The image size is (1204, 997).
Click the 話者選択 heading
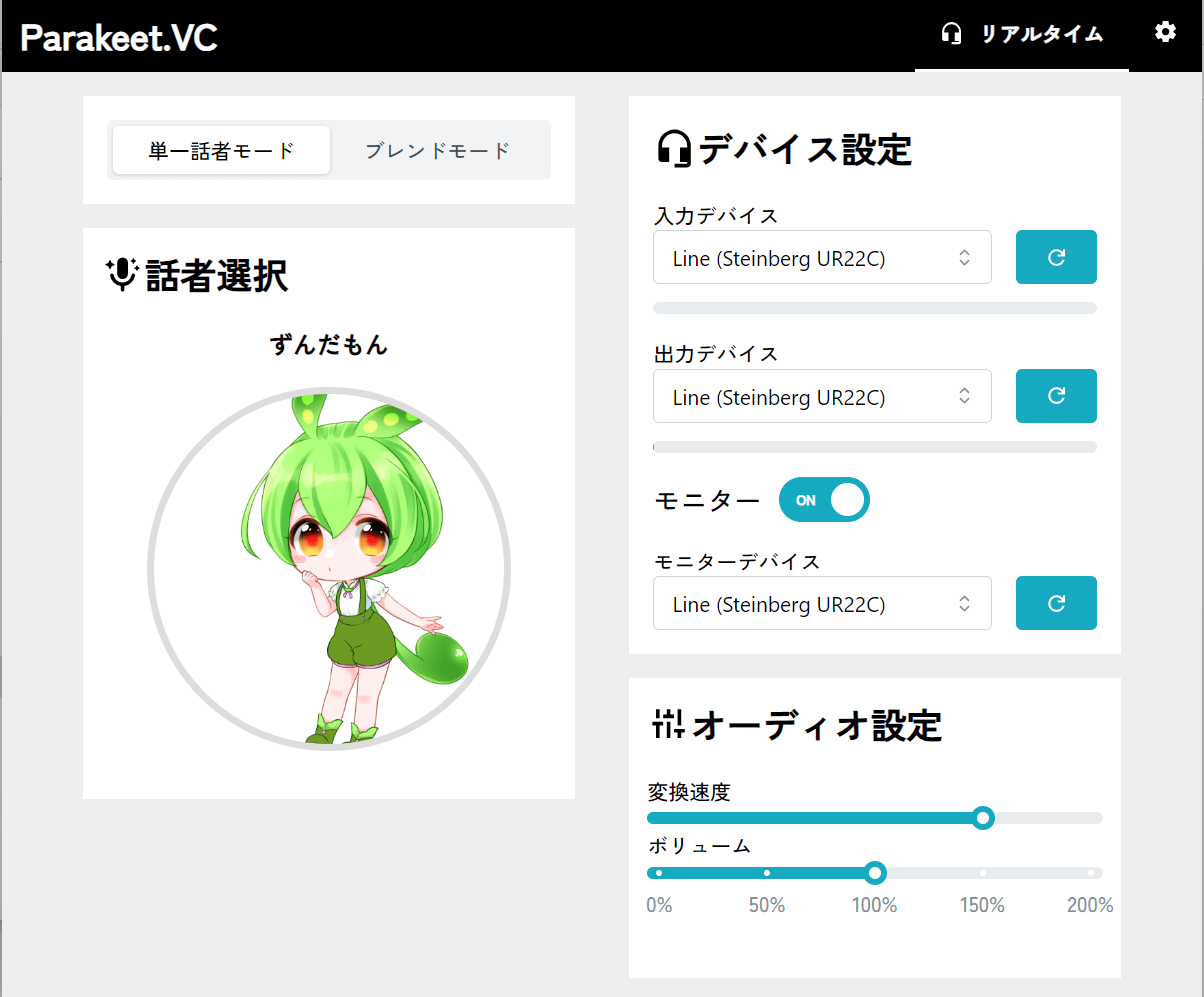coord(217,275)
